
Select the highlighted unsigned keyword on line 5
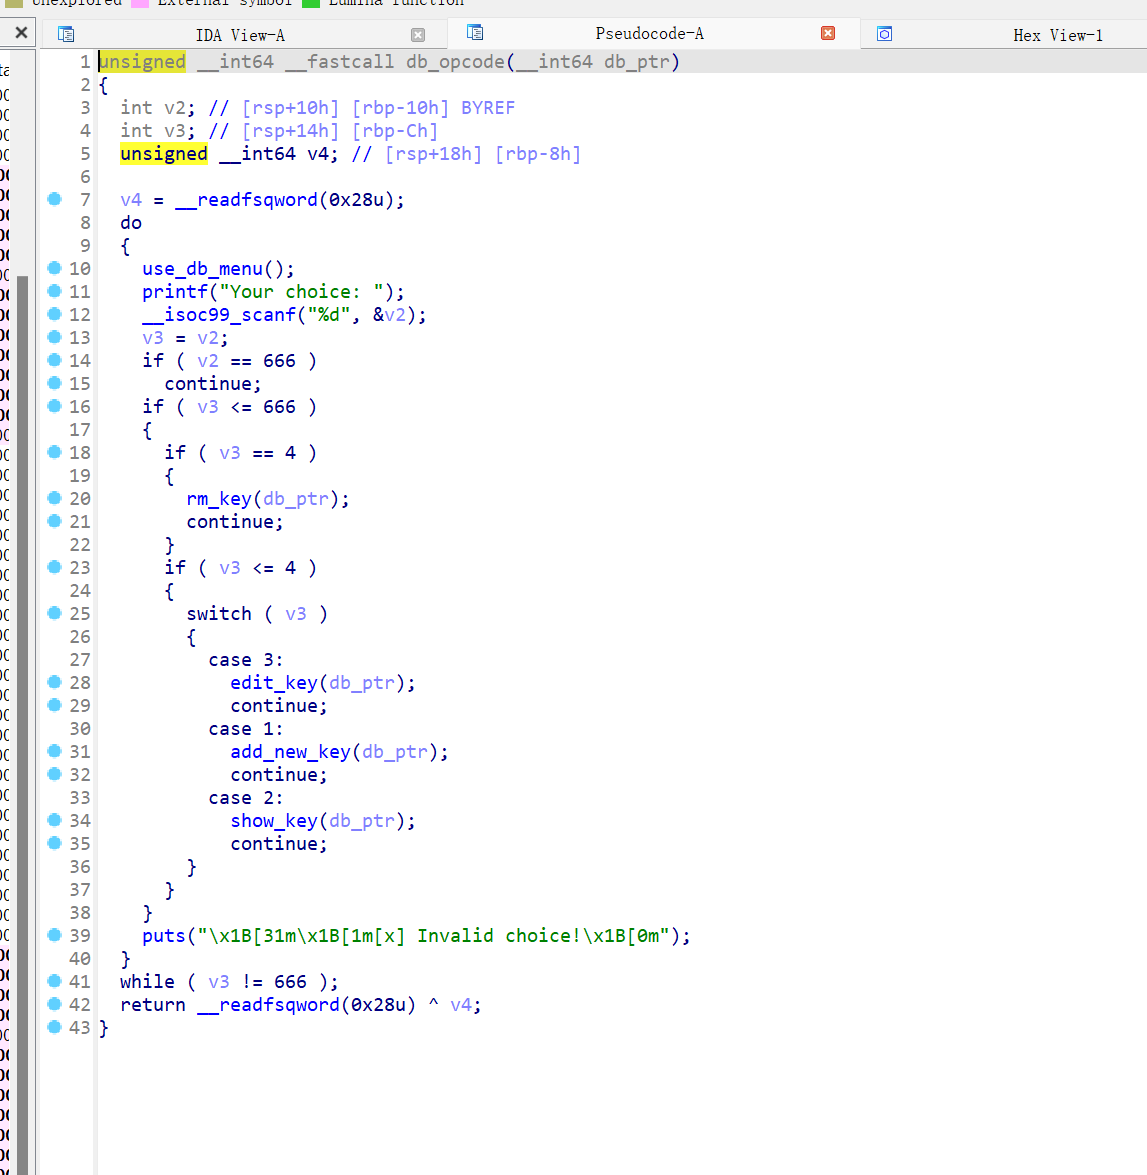[x=163, y=154]
